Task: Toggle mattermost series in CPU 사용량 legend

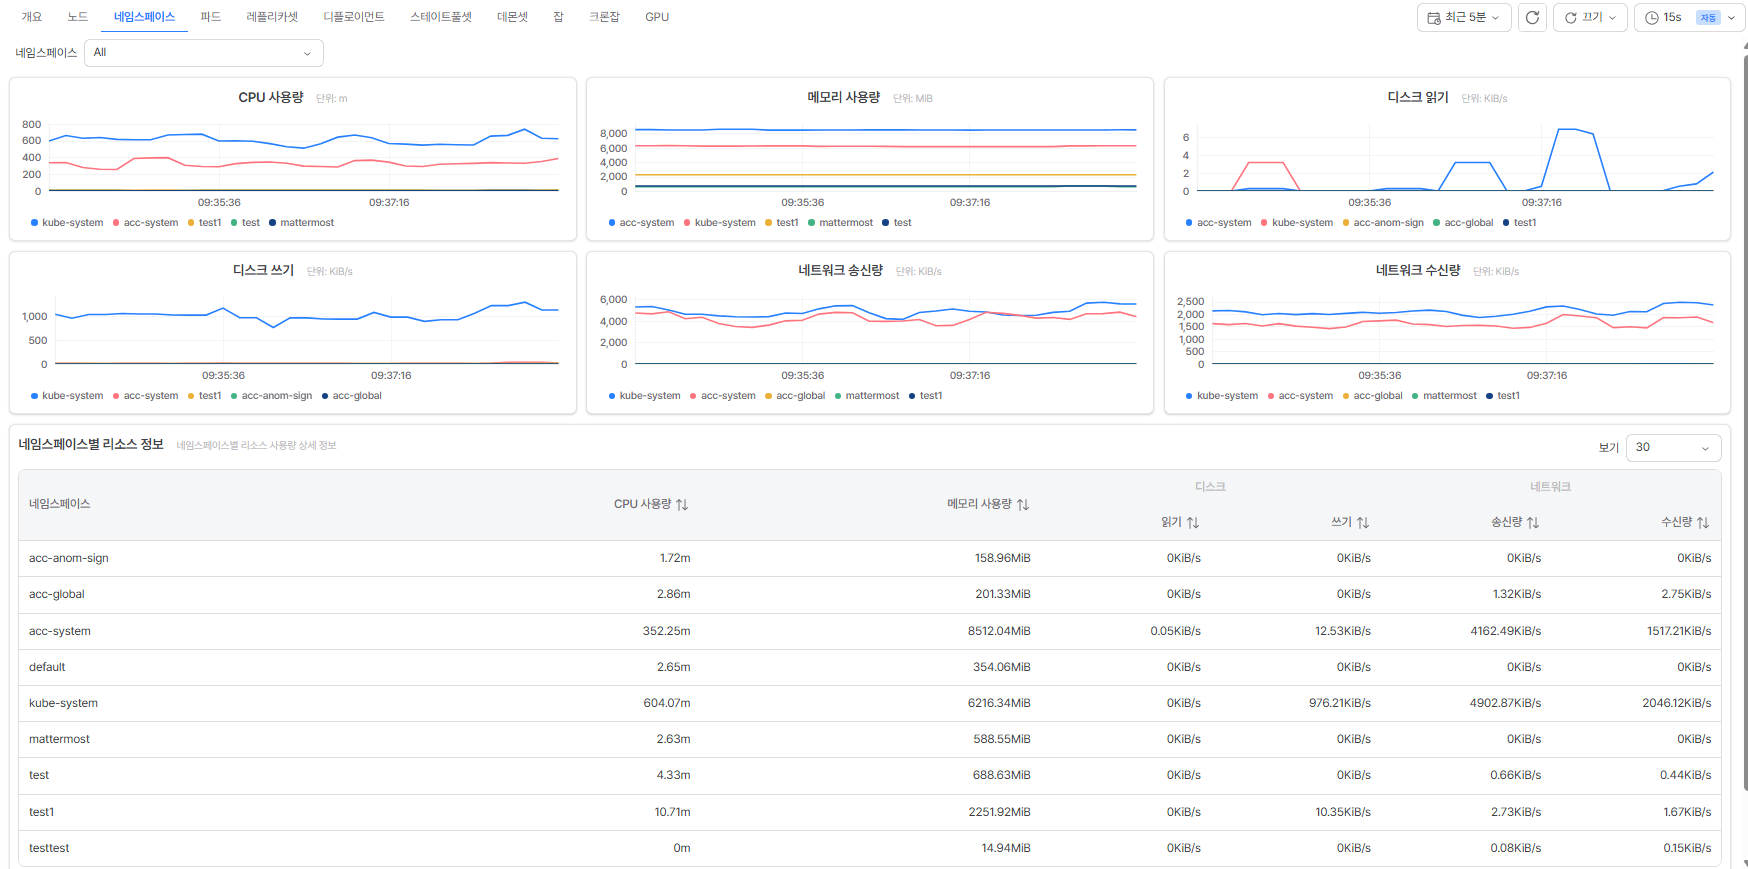Action: point(301,223)
